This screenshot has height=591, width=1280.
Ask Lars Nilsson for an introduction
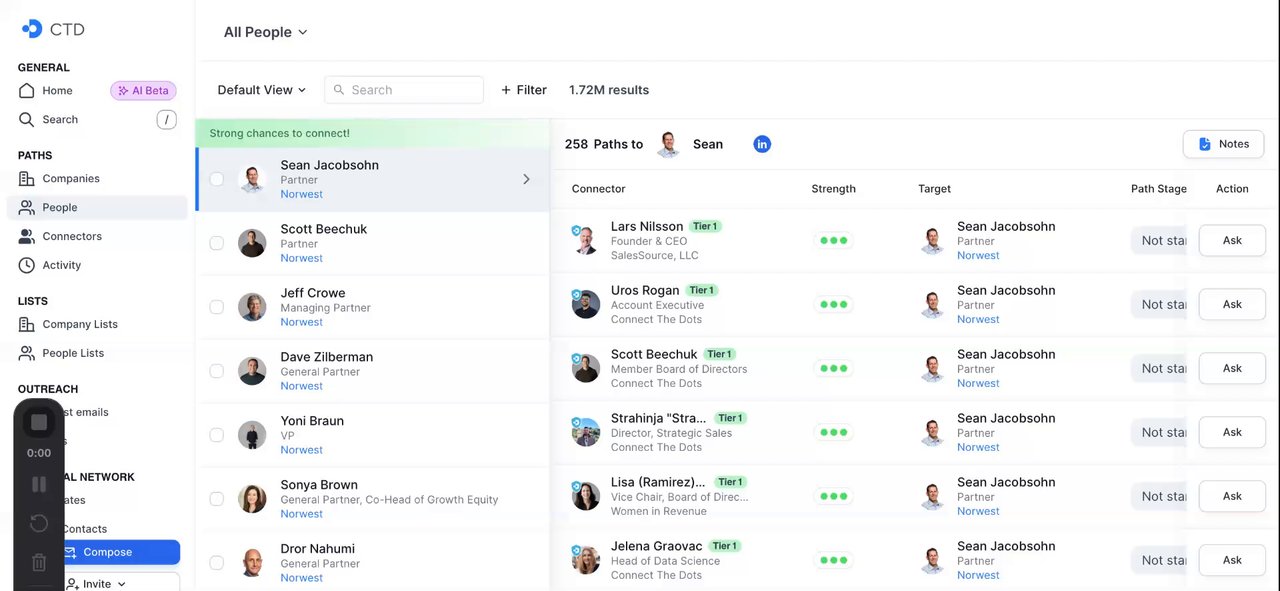coord(1232,240)
